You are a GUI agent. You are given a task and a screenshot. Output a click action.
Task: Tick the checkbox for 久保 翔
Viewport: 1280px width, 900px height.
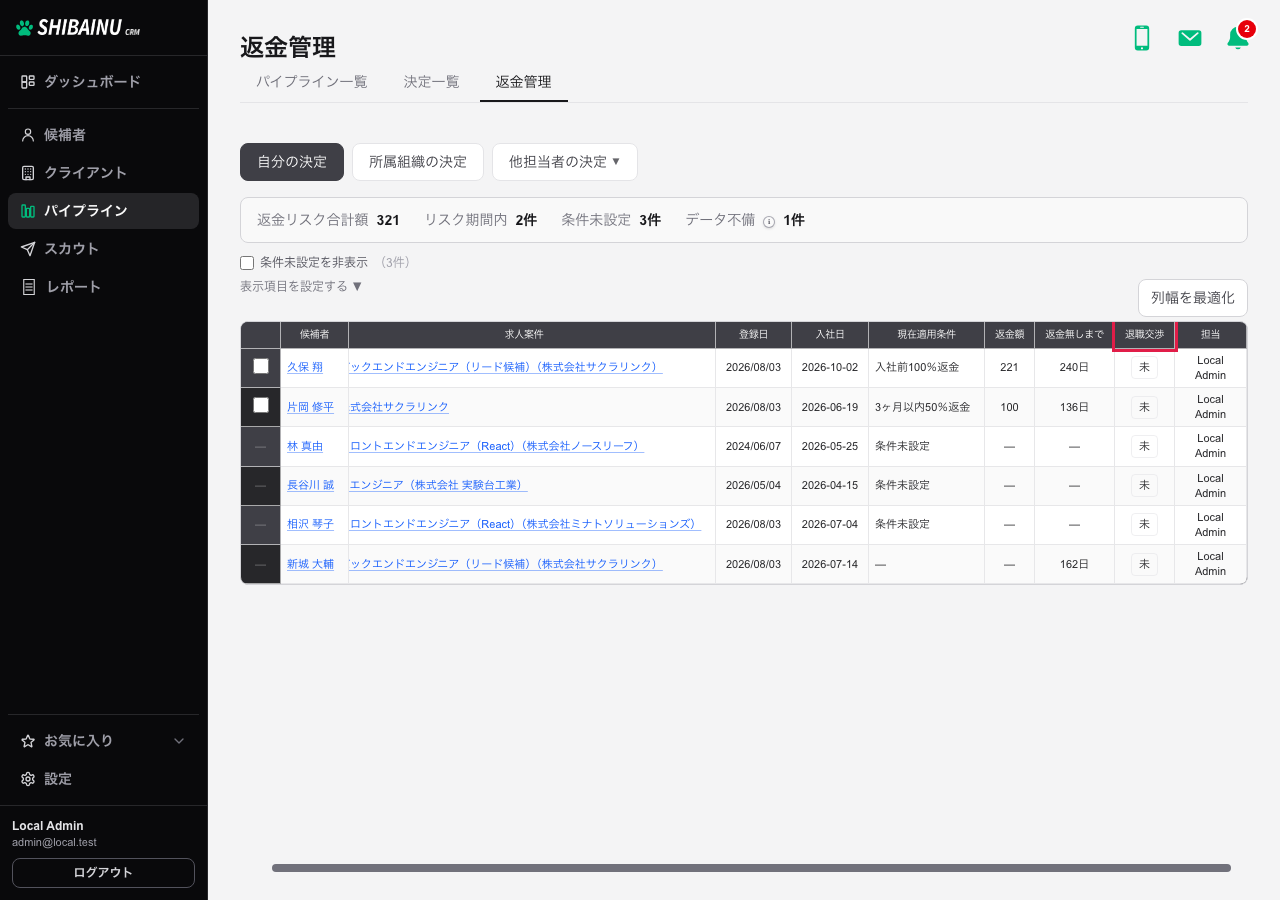261,367
